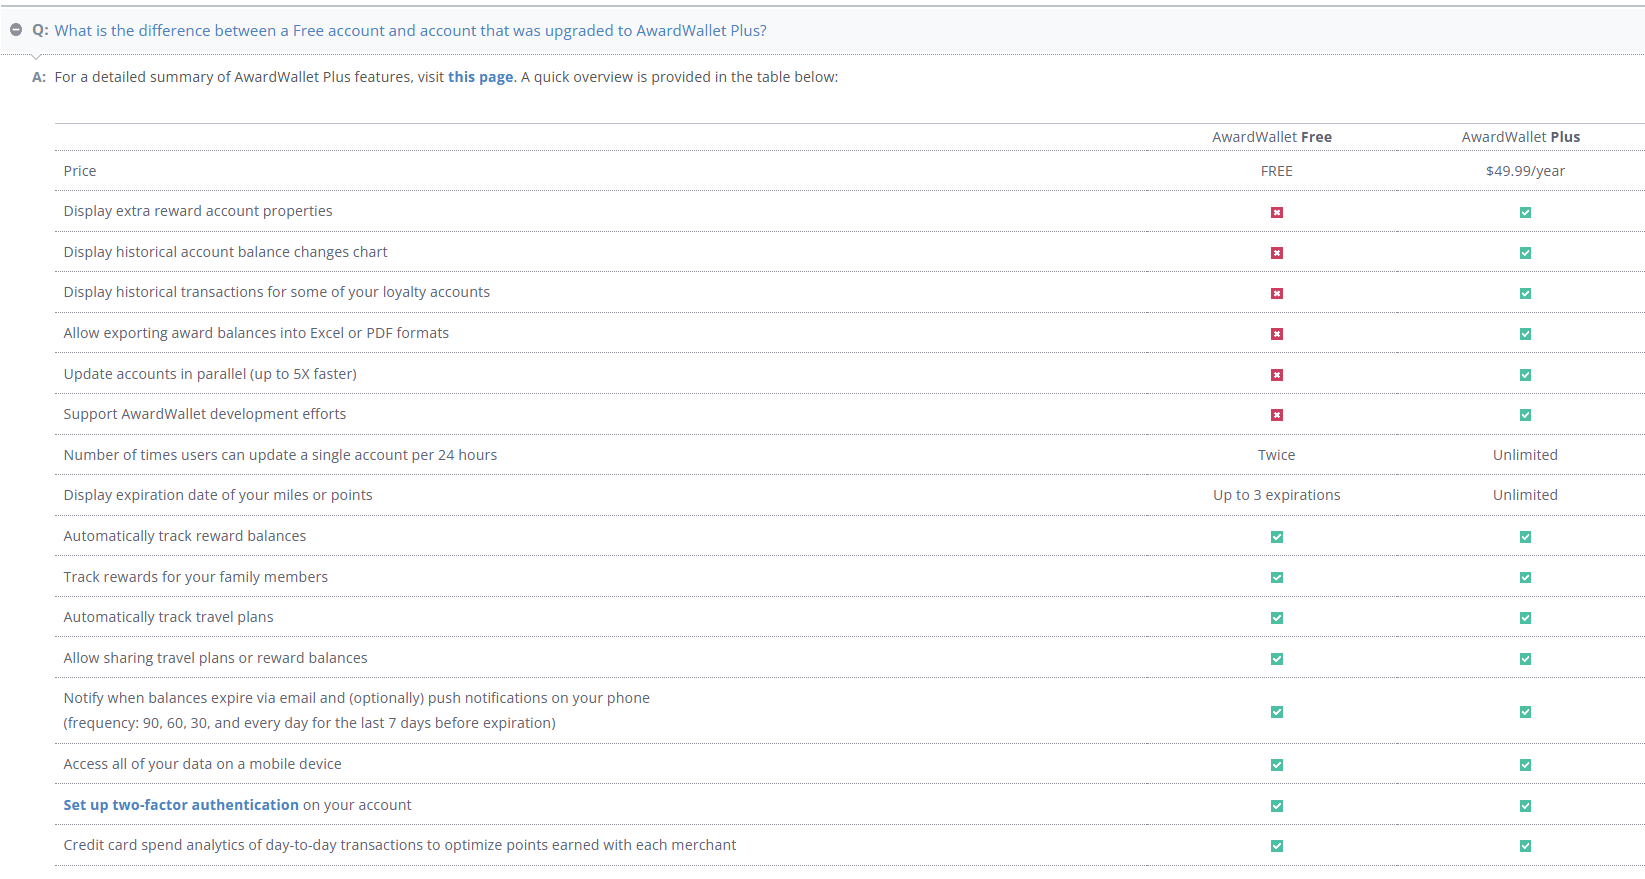
Task: Click the 'Price' row label
Action: pos(80,171)
